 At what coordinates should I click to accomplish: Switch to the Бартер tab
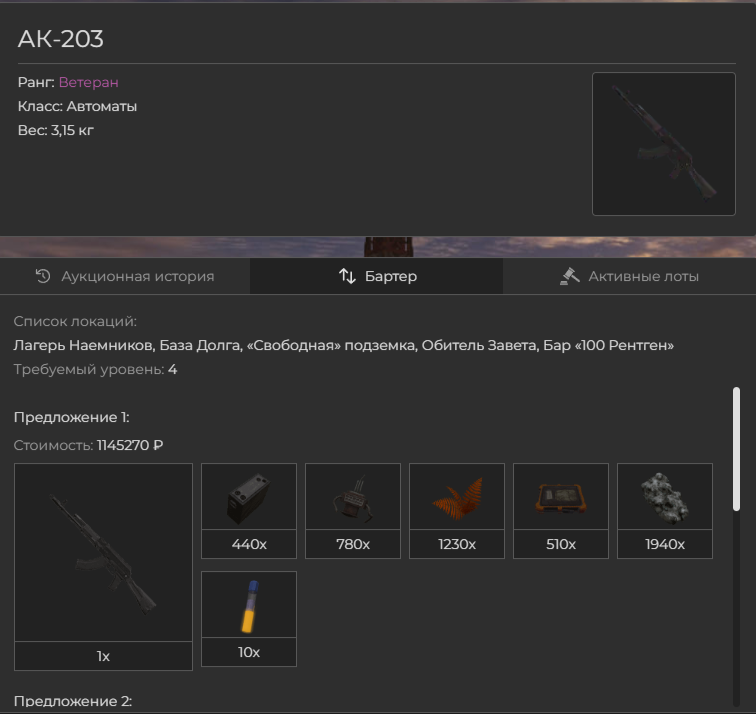click(x=377, y=276)
